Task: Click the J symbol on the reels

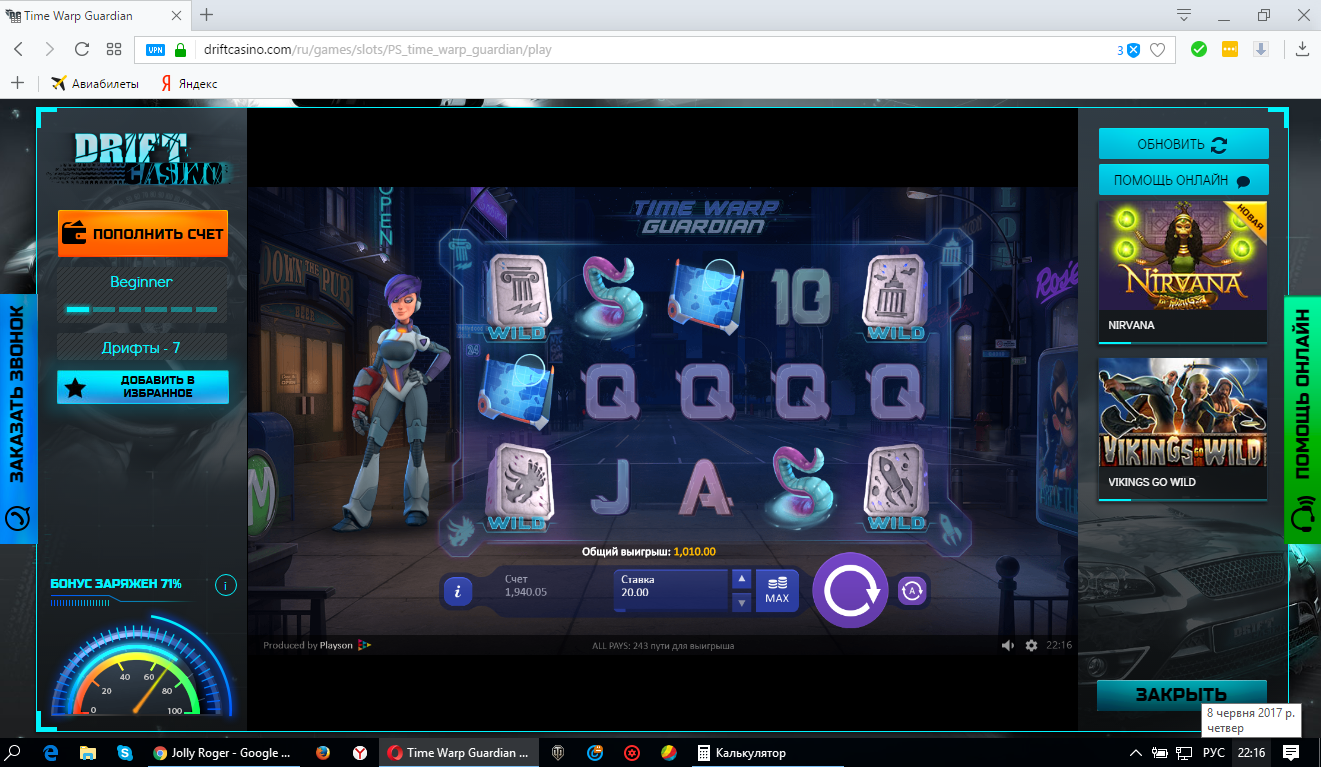Action: pos(609,488)
